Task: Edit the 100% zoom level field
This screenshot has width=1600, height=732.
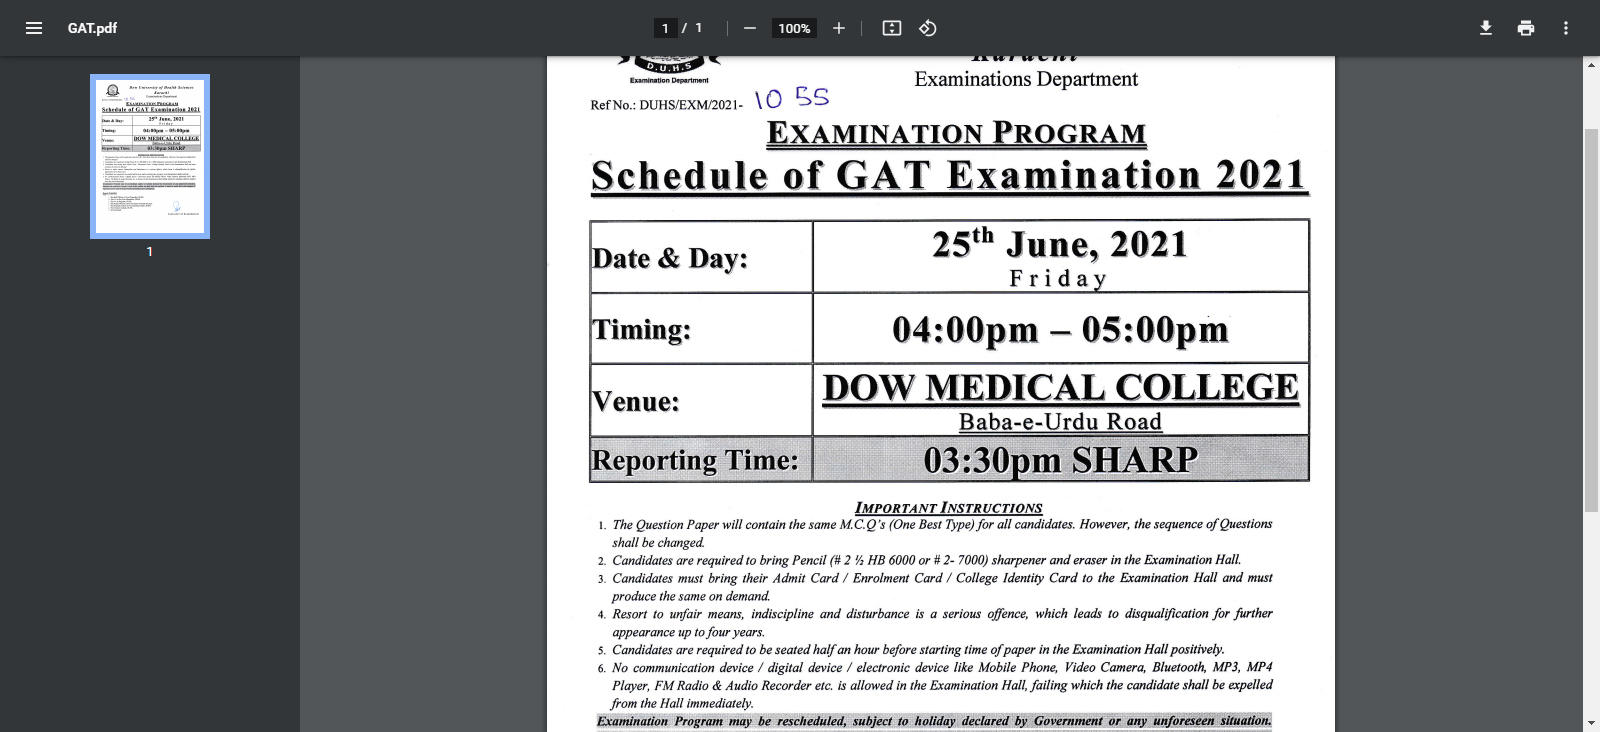Action: pos(794,28)
